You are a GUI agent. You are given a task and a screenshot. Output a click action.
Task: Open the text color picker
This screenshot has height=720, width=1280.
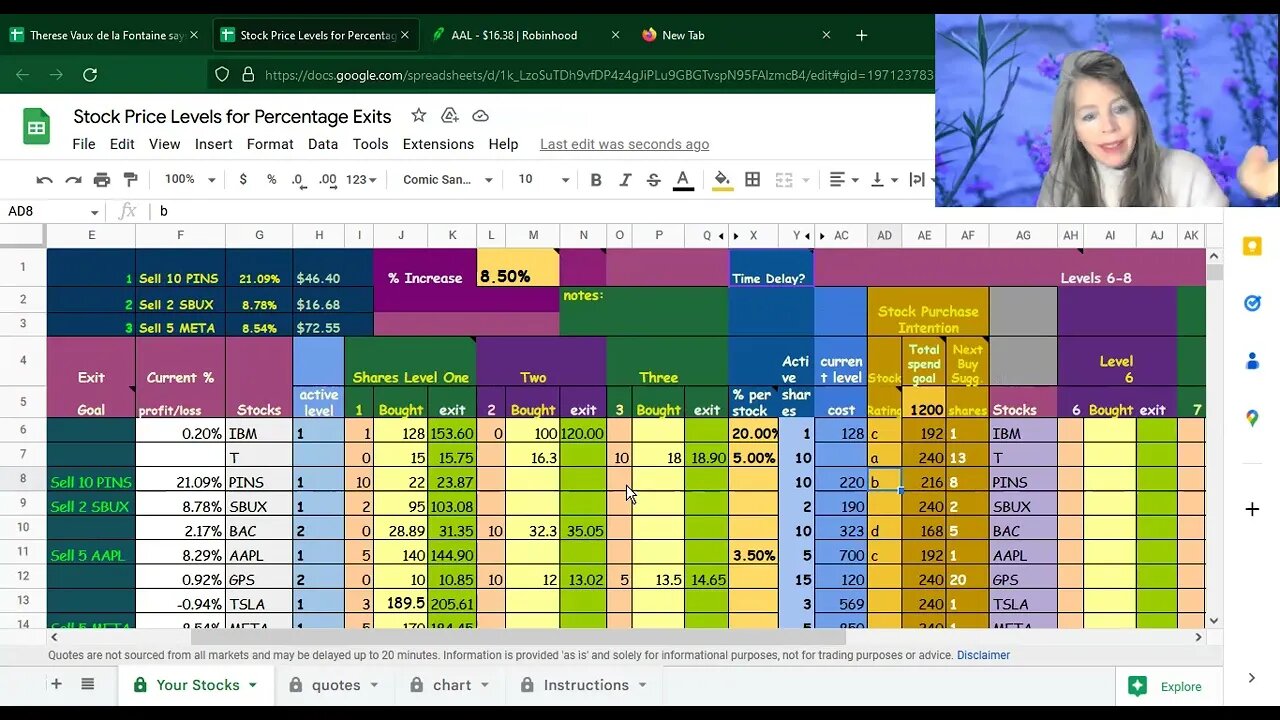(683, 180)
